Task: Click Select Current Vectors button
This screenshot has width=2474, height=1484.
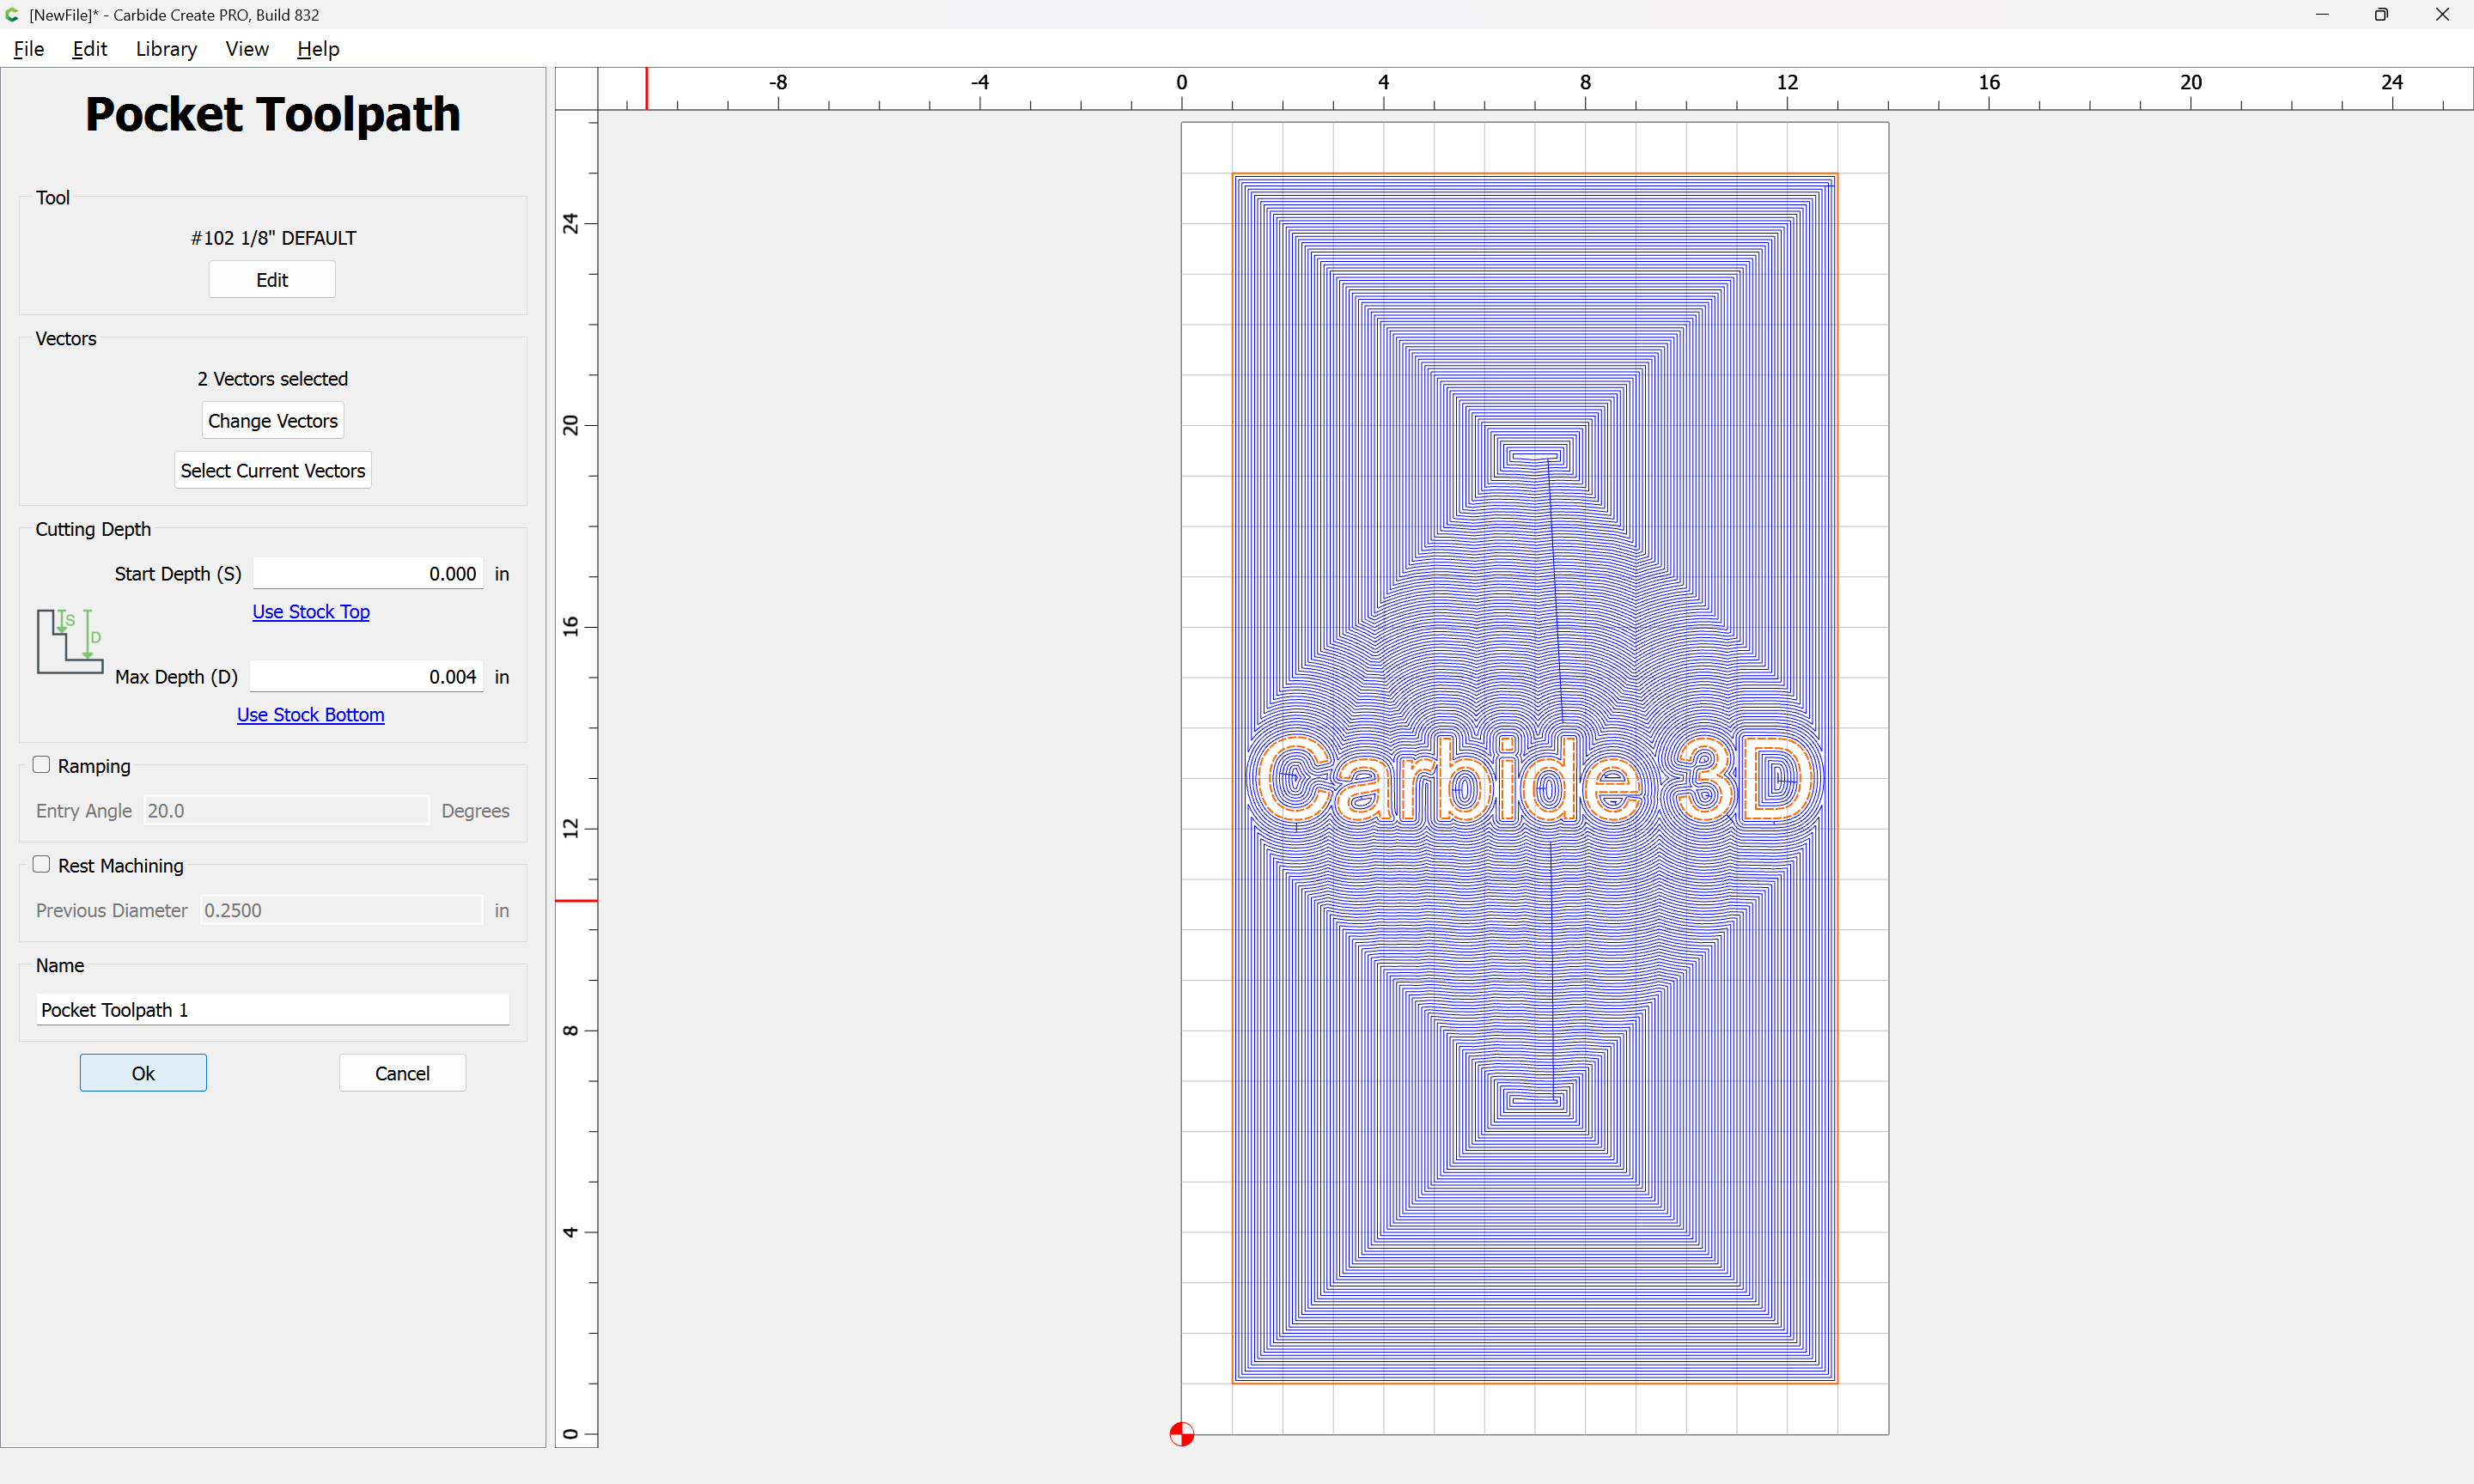Action: [x=272, y=470]
